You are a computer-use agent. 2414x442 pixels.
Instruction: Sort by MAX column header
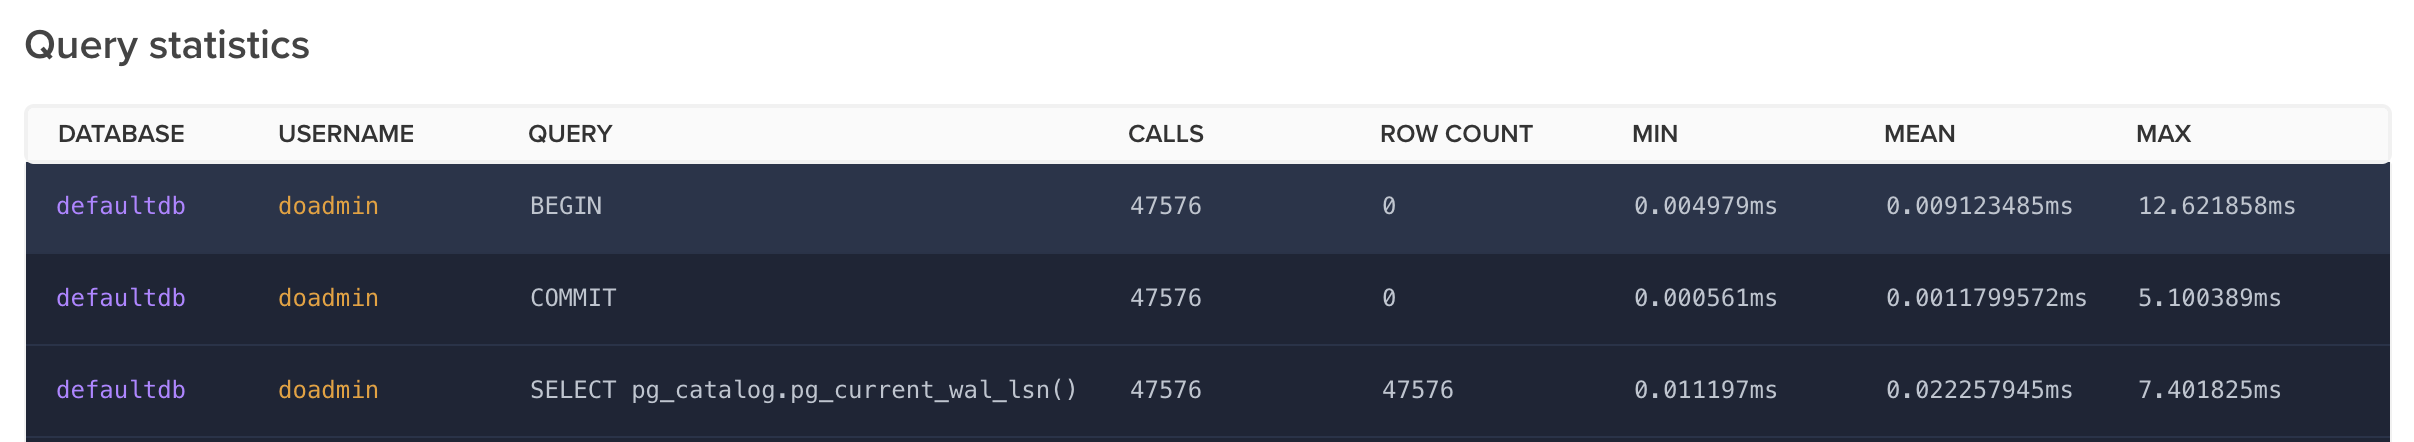2163,134
